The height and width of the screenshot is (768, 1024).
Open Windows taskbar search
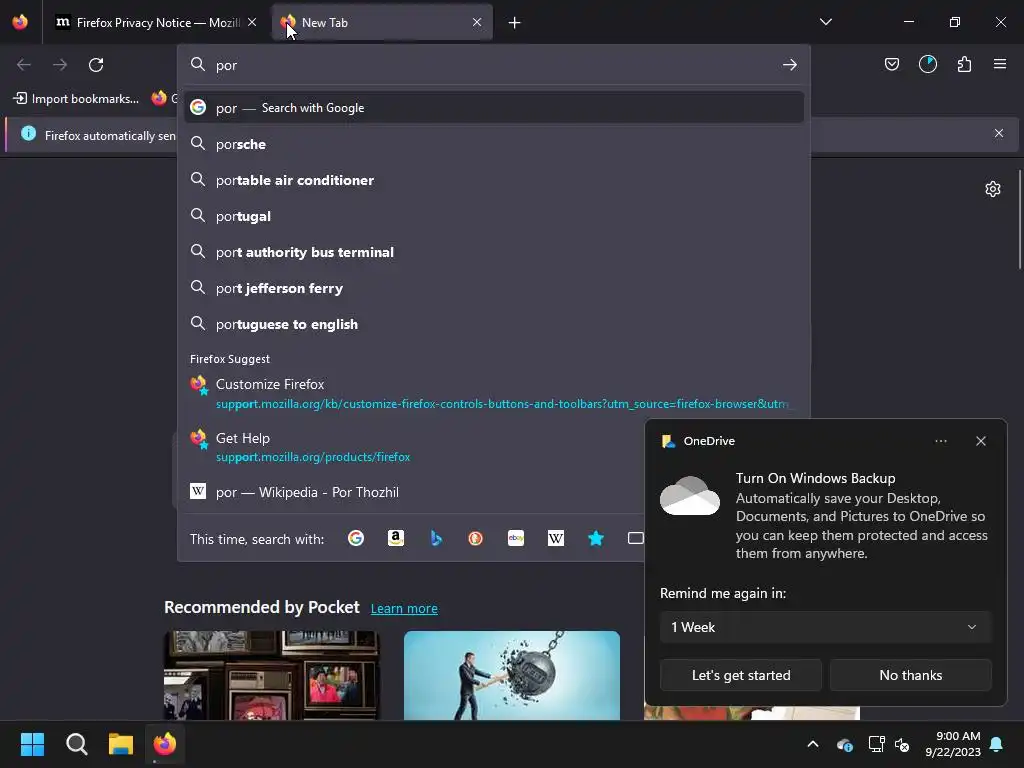pyautogui.click(x=76, y=744)
